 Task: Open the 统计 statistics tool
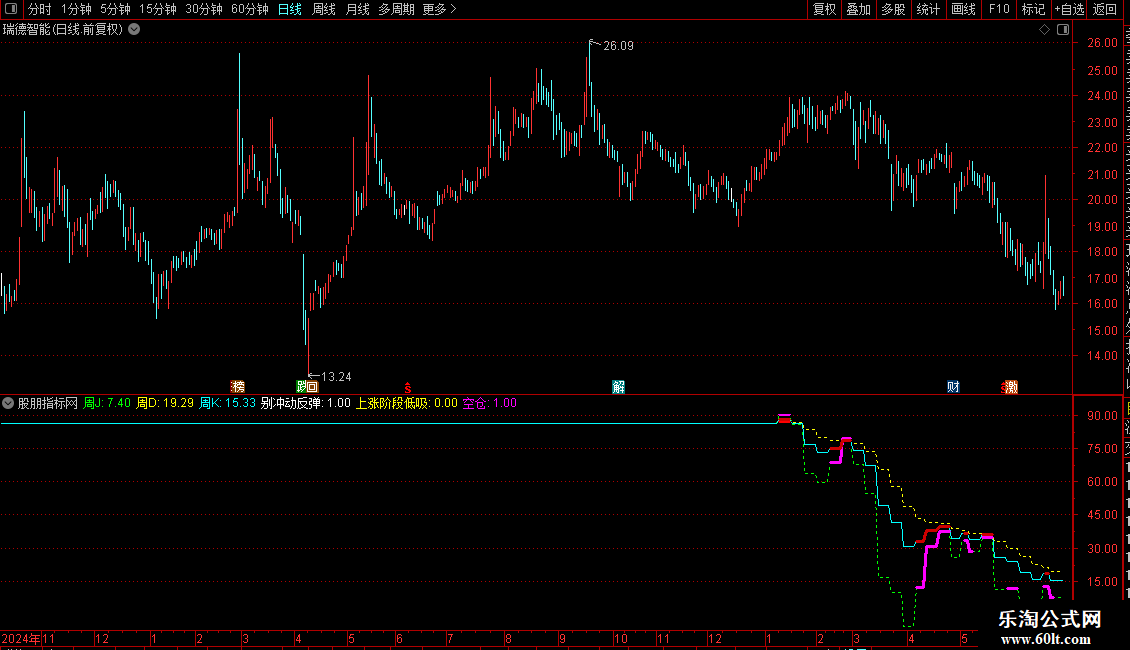point(928,9)
